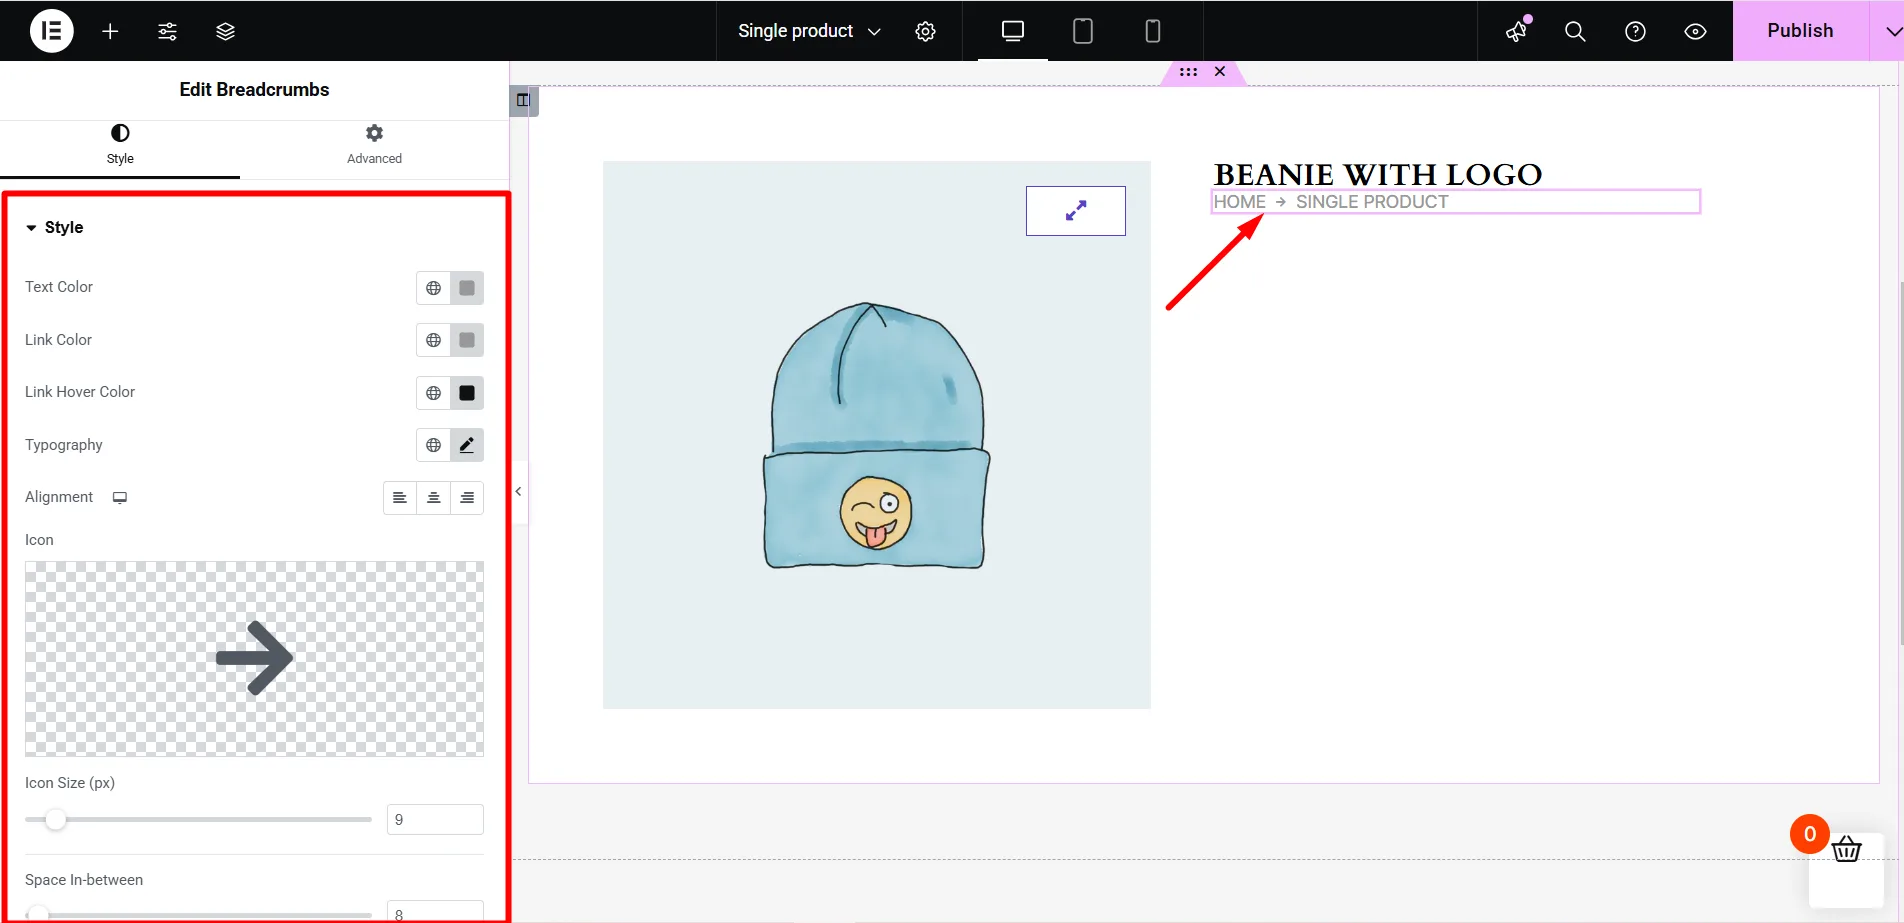Open the Single product template dropdown
This screenshot has height=923, width=1904.
(x=806, y=30)
